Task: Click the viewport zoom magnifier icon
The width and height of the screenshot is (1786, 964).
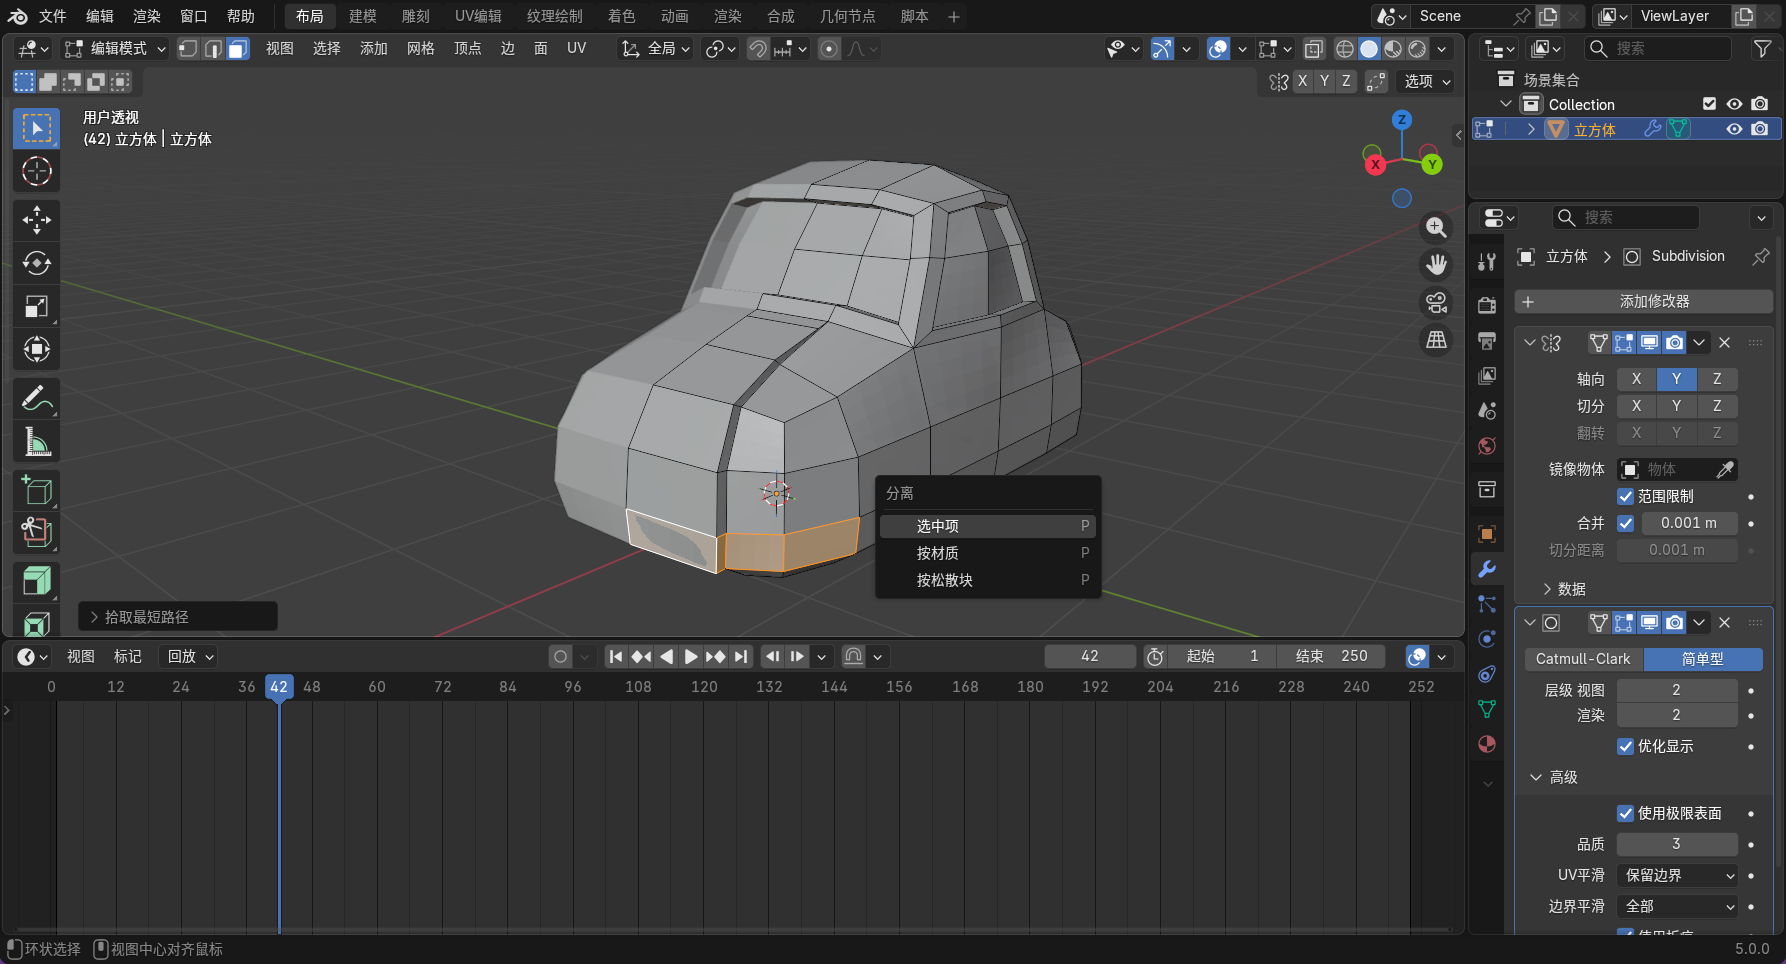Action: [1436, 228]
